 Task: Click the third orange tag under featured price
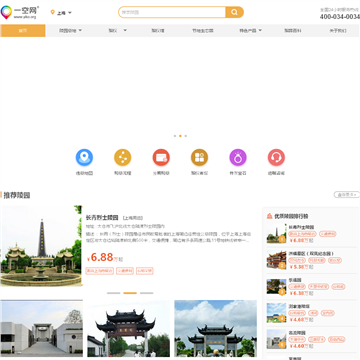point(145,271)
